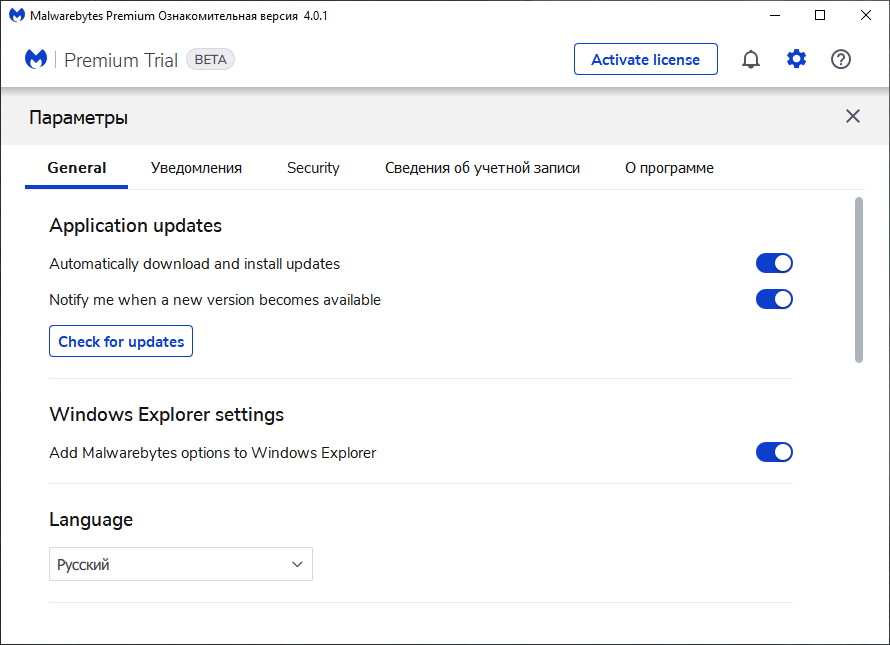Click the settings gear icon
890x645 pixels.
click(x=796, y=59)
